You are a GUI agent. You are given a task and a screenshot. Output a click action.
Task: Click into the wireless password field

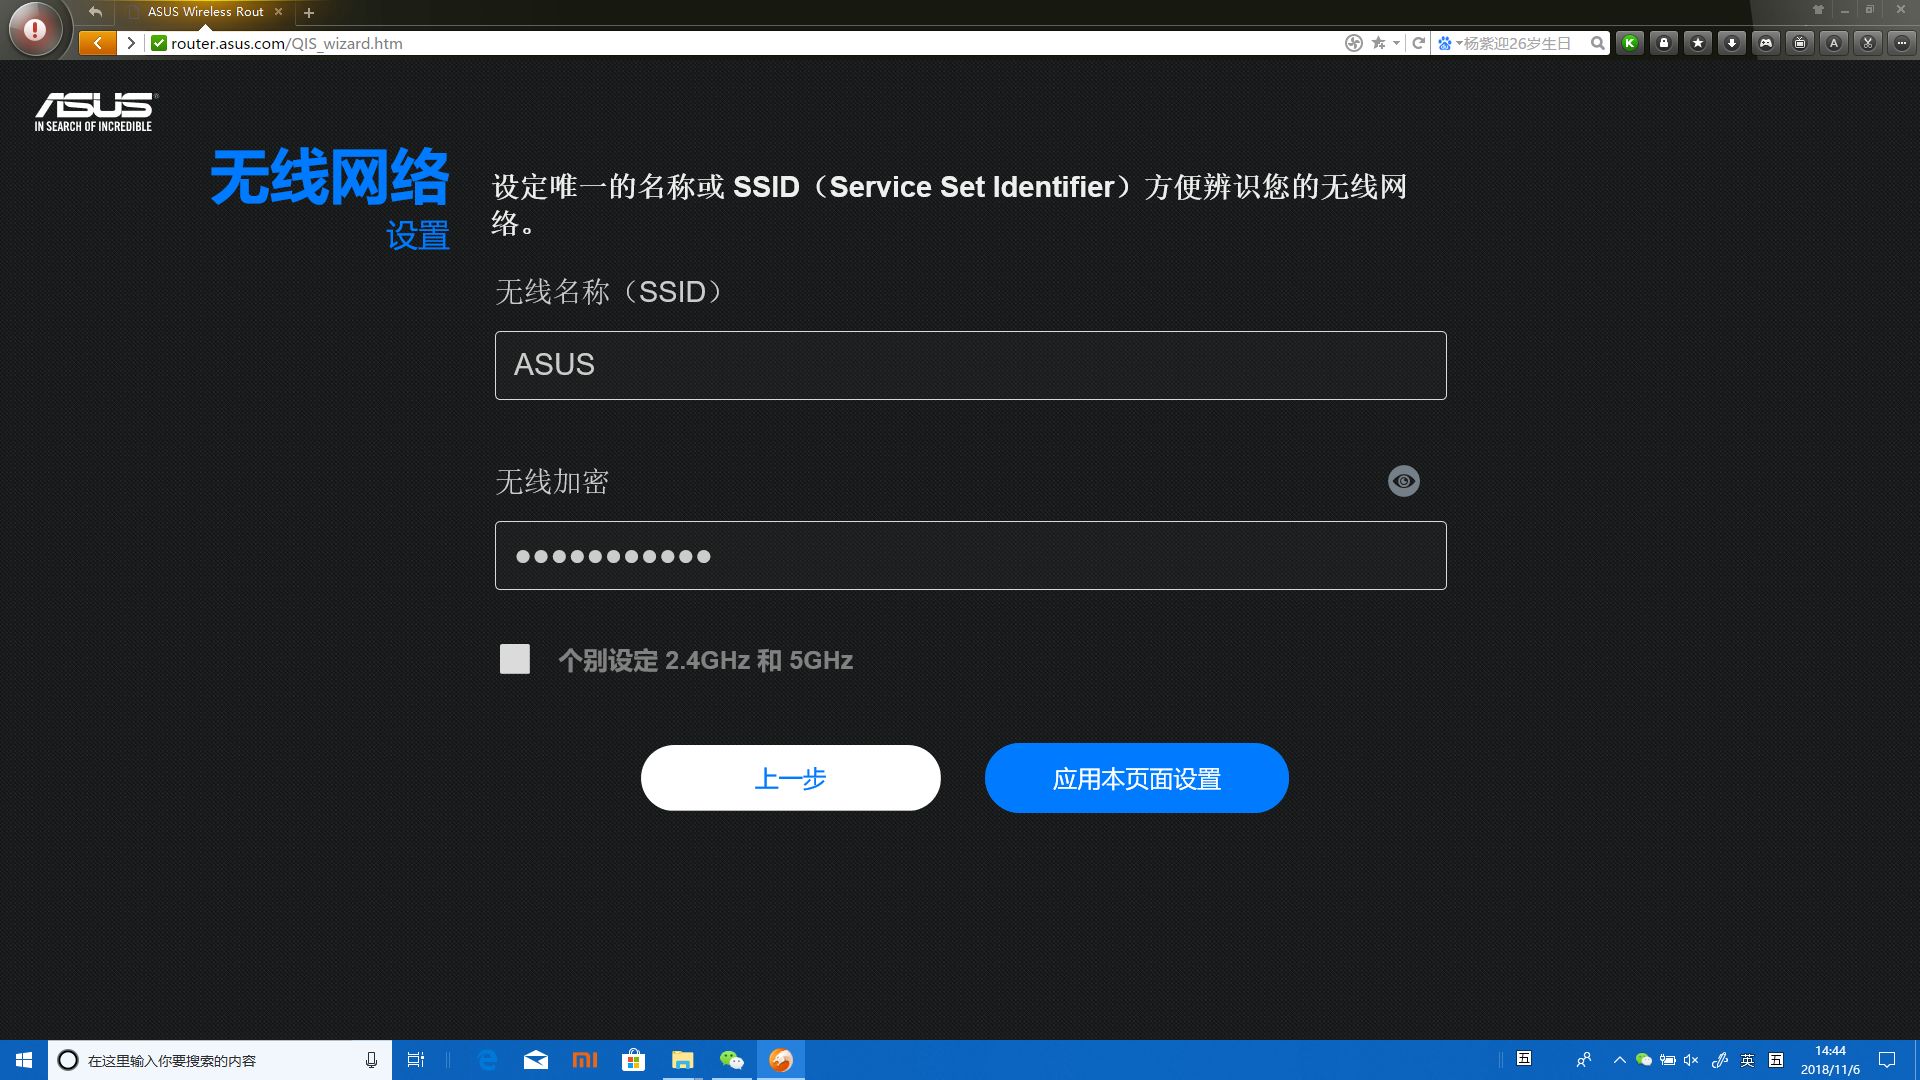[970, 555]
